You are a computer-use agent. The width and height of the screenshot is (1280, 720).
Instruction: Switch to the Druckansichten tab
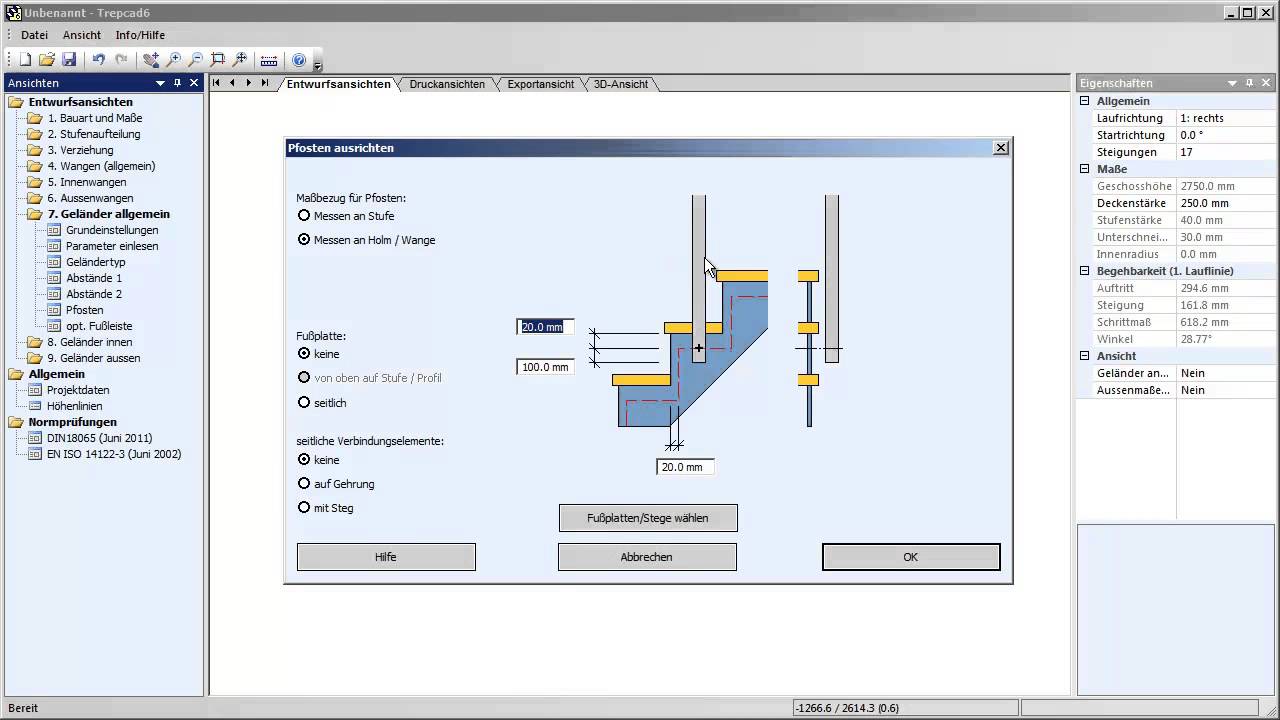point(447,84)
